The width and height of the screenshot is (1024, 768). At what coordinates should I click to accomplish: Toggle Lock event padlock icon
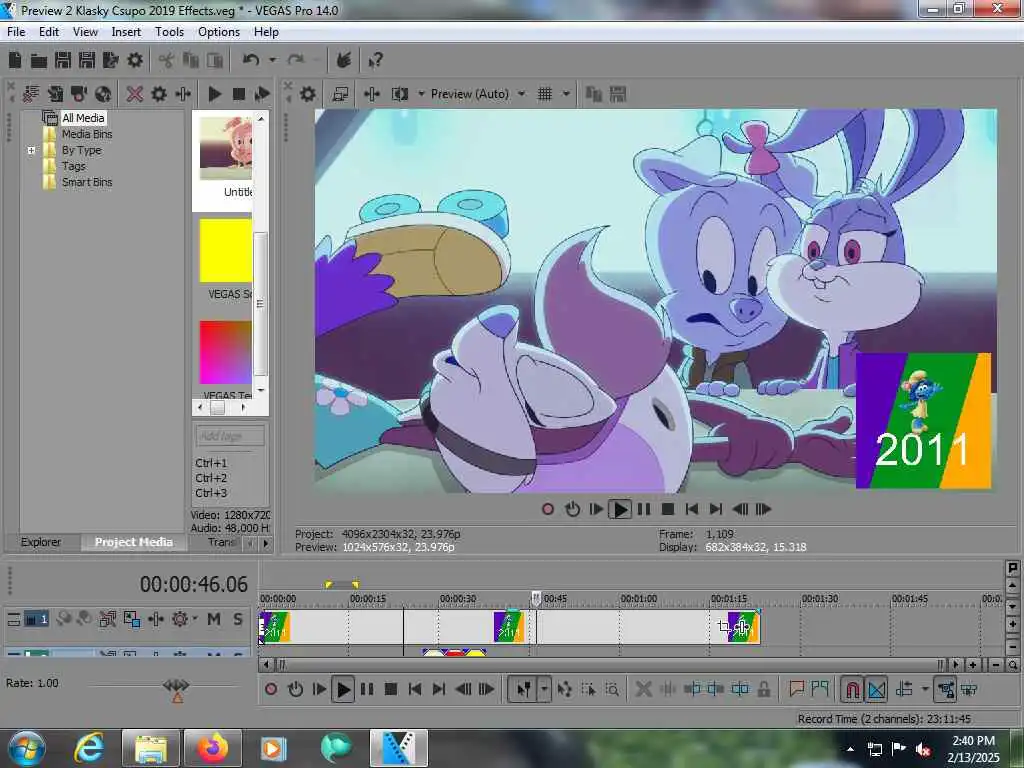[x=763, y=689]
